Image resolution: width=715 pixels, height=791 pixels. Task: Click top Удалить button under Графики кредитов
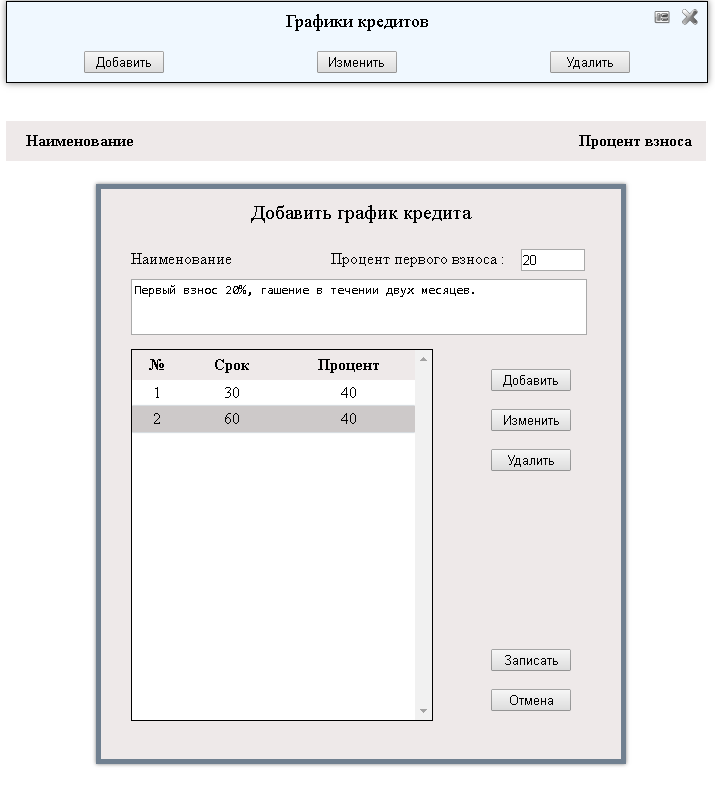pyautogui.click(x=589, y=62)
